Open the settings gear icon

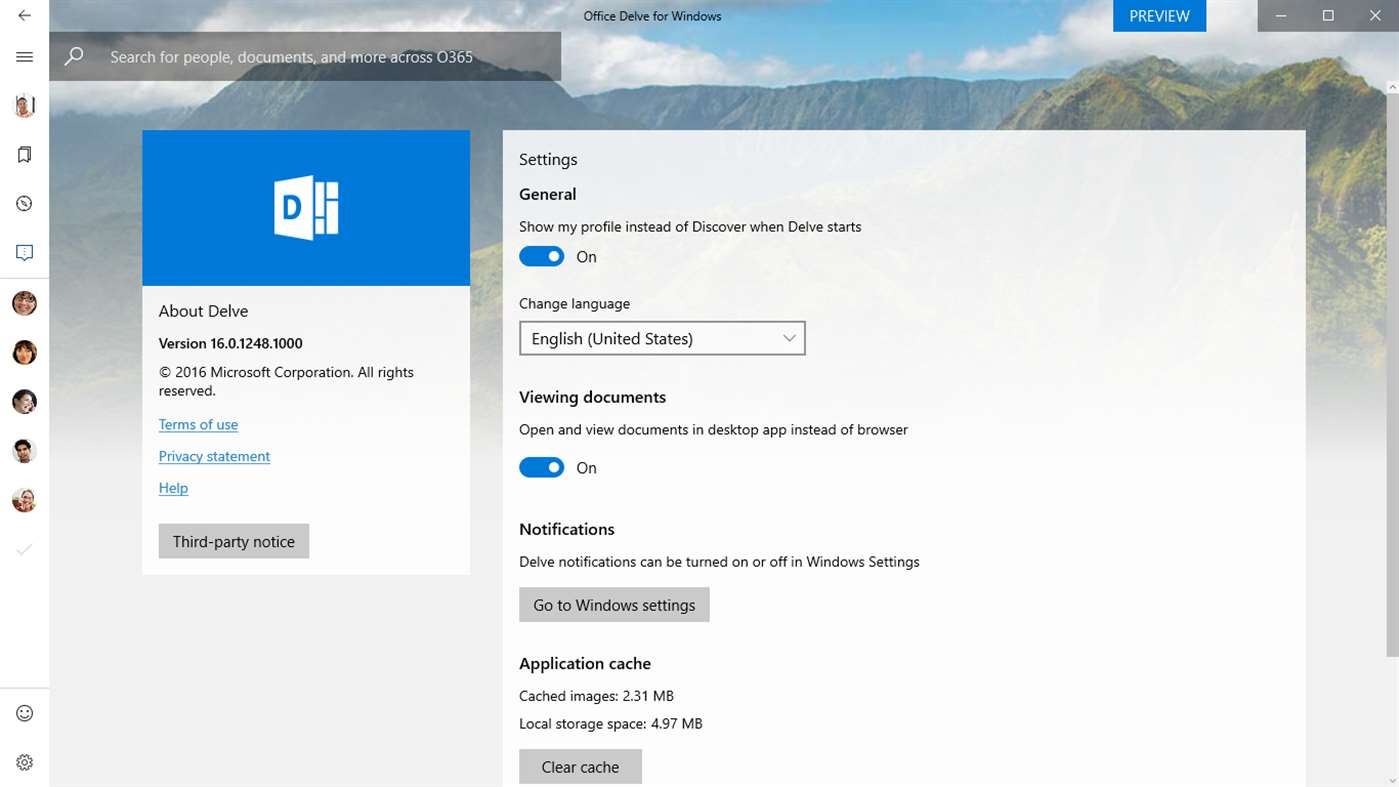point(24,762)
